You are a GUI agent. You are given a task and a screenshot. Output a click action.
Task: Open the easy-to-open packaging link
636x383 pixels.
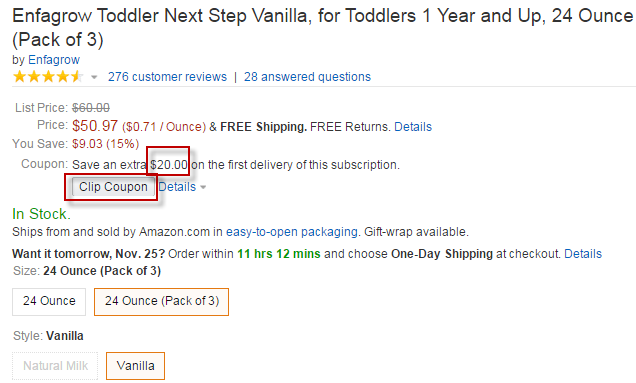292,232
